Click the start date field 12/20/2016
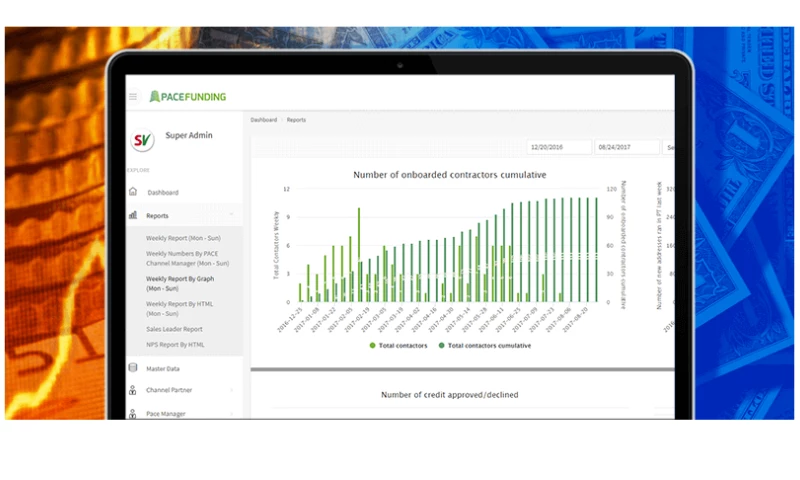Viewport: 800px width, 480px height. coord(558,147)
